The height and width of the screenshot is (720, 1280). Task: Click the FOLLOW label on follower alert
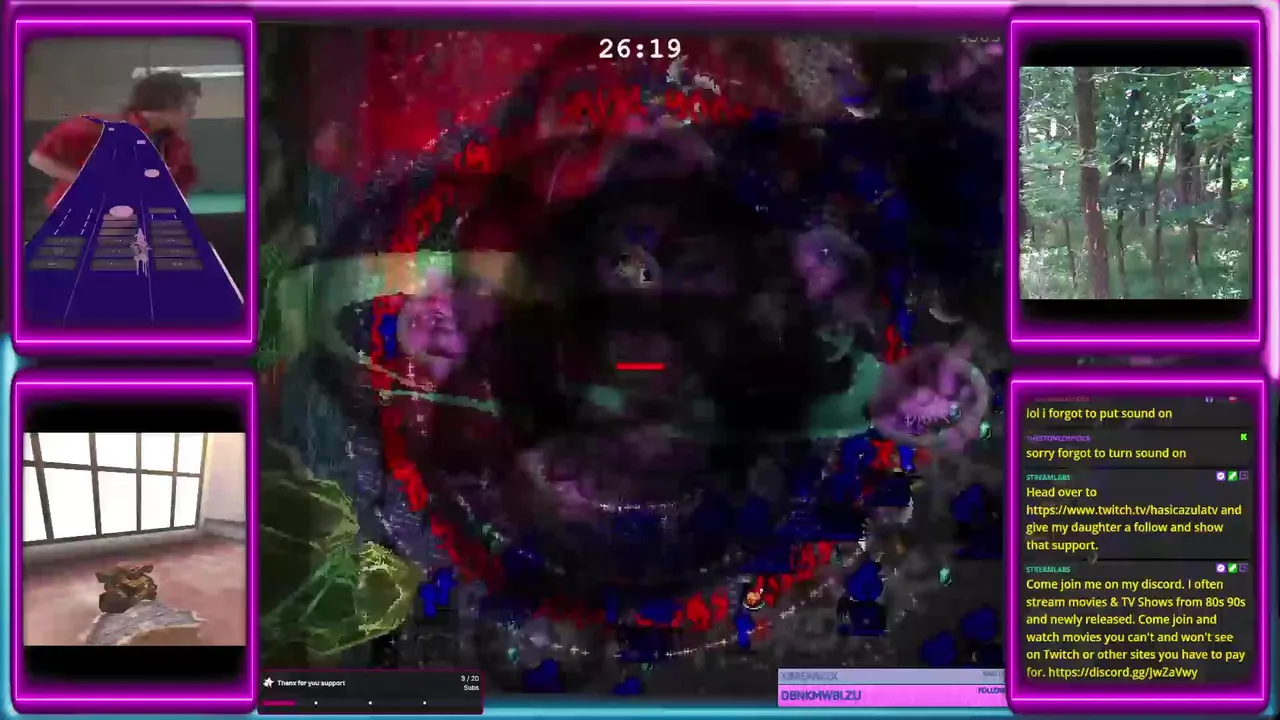[991, 691]
